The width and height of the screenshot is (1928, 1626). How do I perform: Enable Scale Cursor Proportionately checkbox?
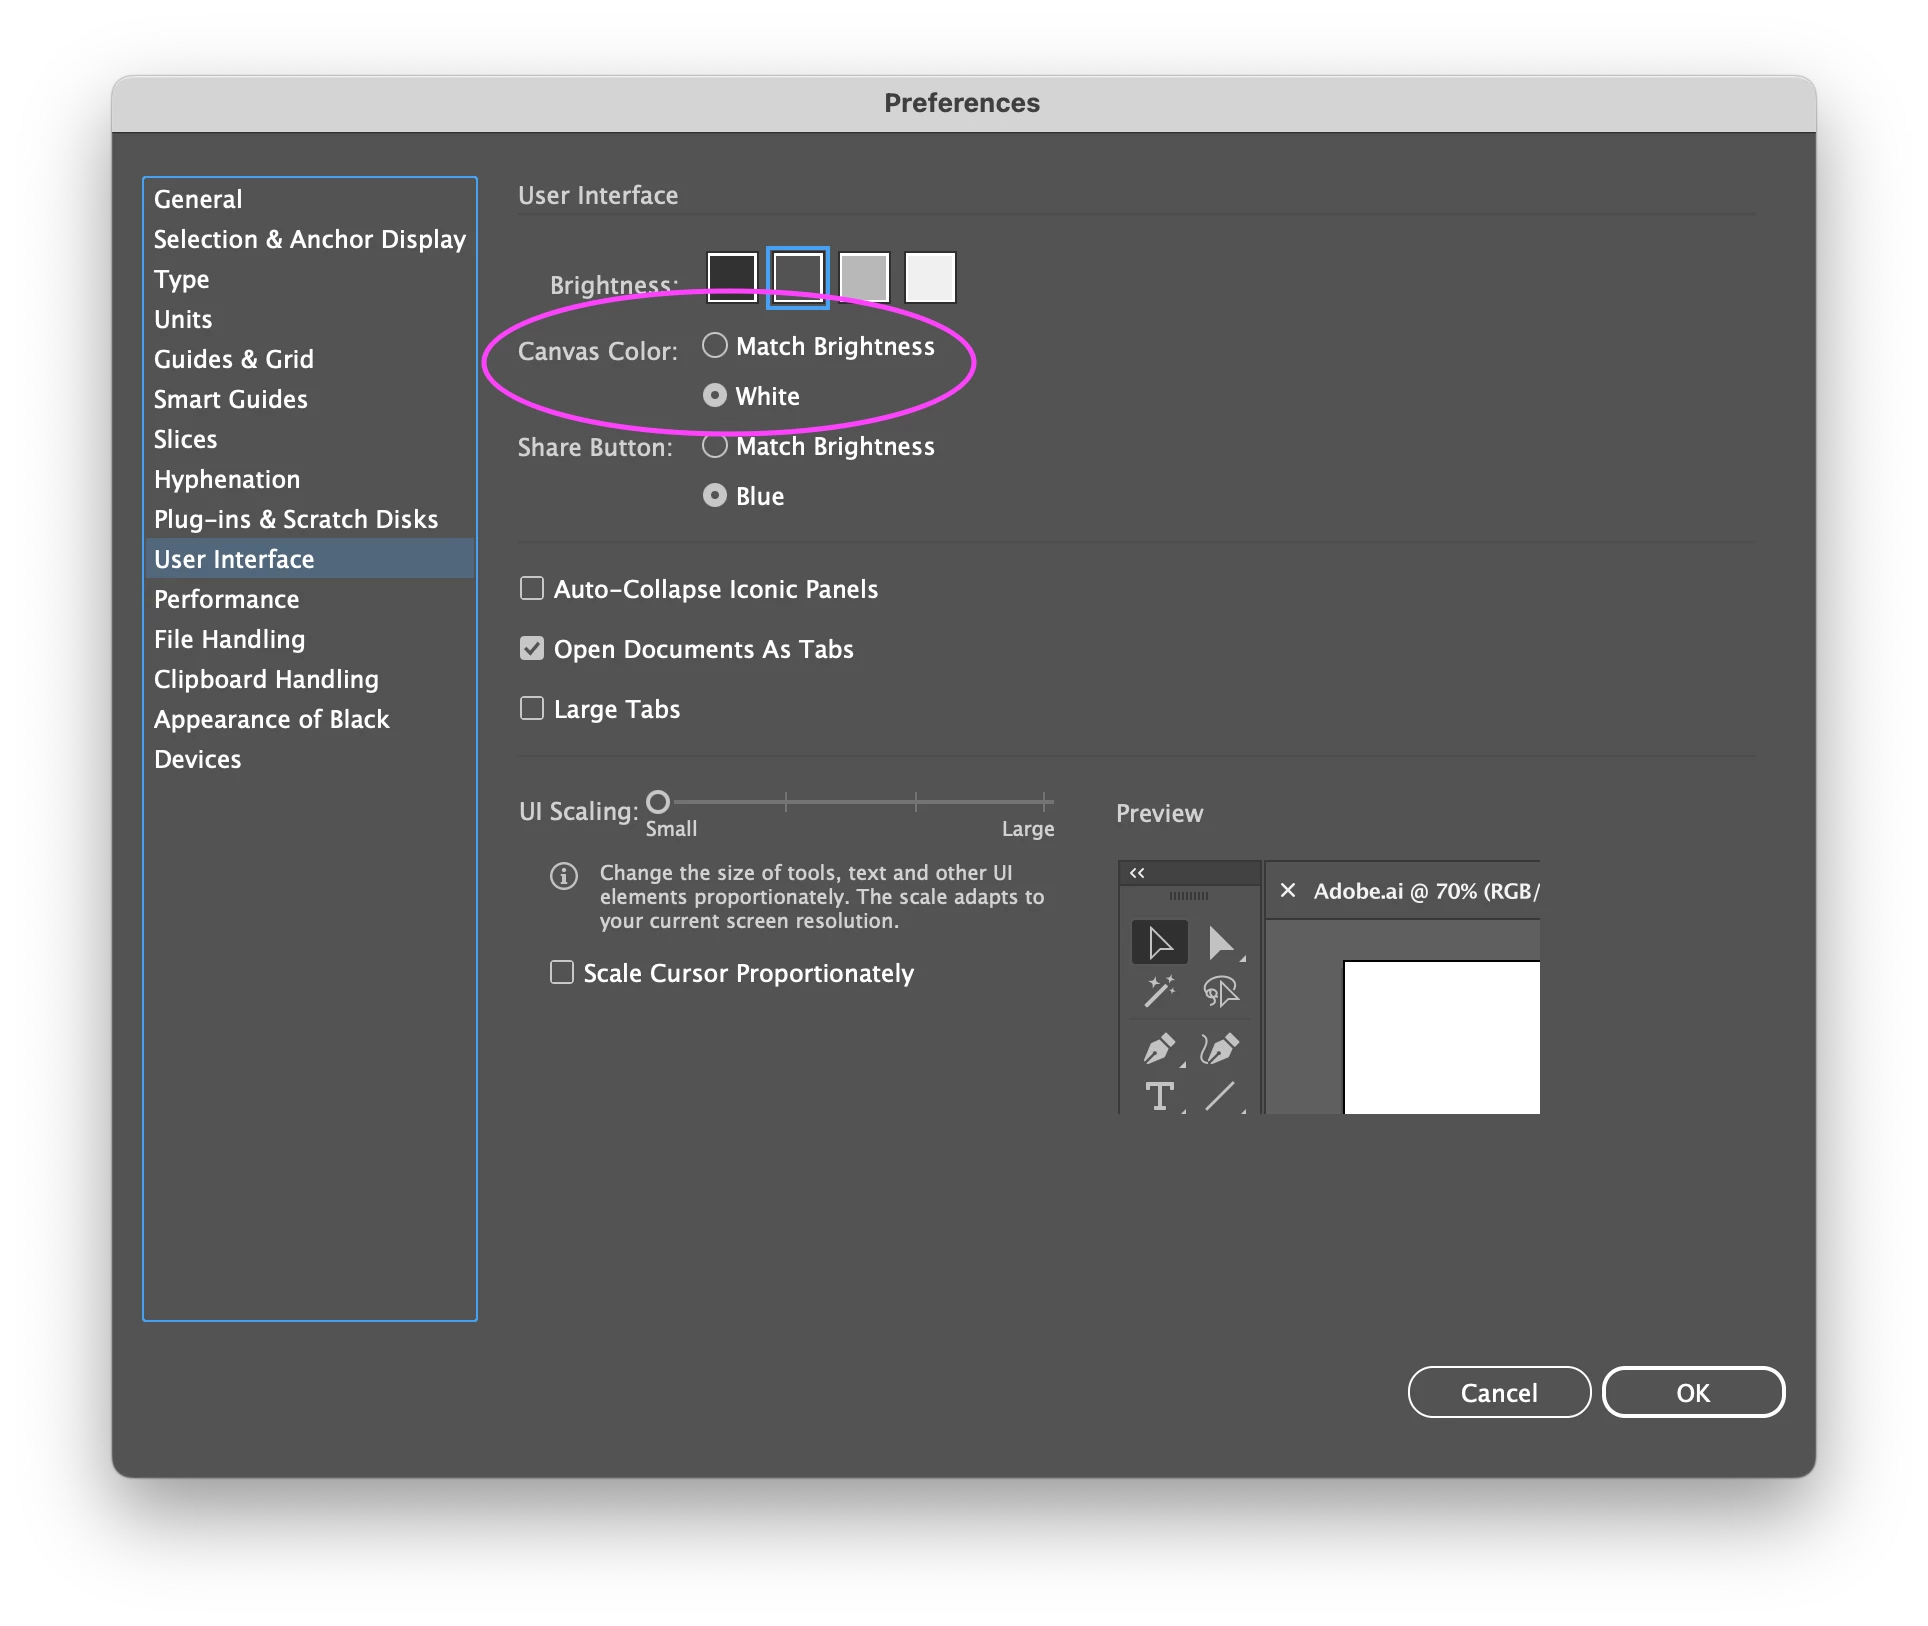click(x=562, y=972)
